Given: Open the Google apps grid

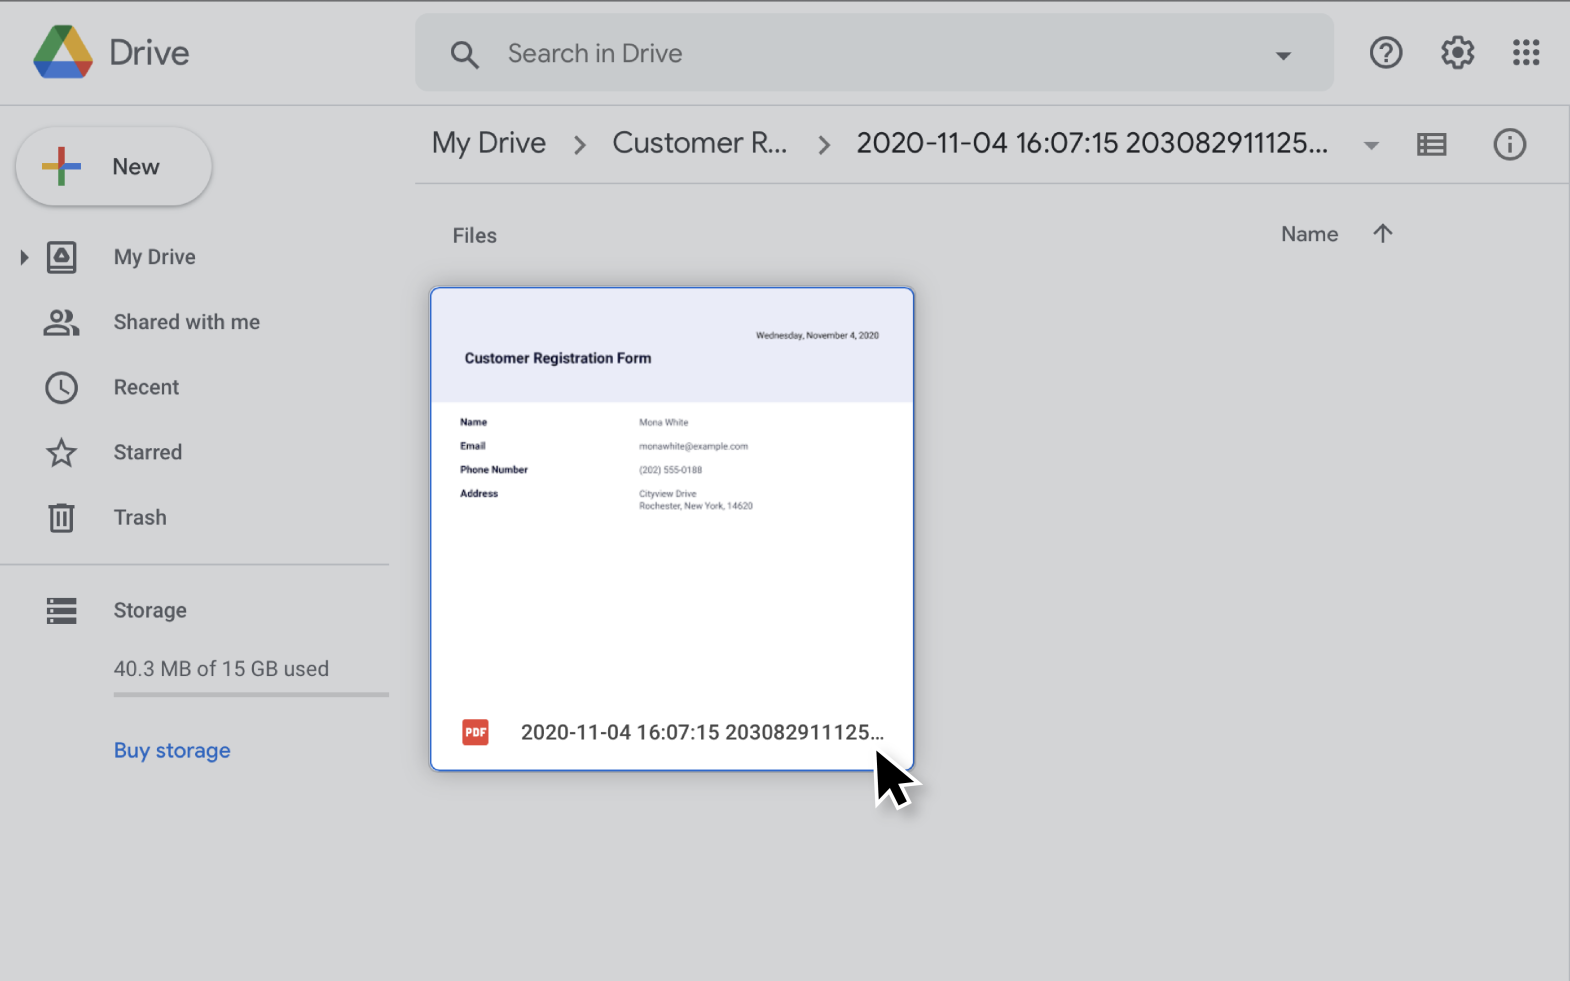Looking at the screenshot, I should (x=1526, y=53).
